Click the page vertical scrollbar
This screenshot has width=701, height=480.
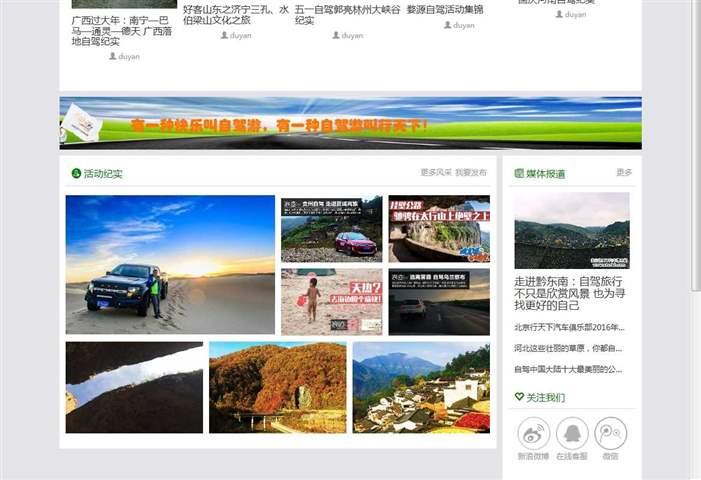pos(696,145)
